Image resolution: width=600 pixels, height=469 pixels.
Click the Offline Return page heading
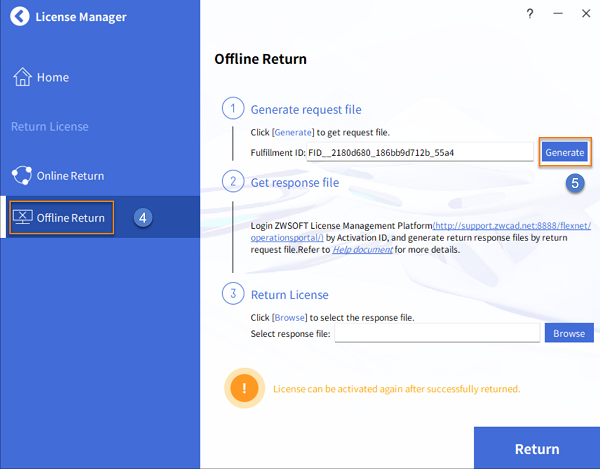[x=261, y=59]
